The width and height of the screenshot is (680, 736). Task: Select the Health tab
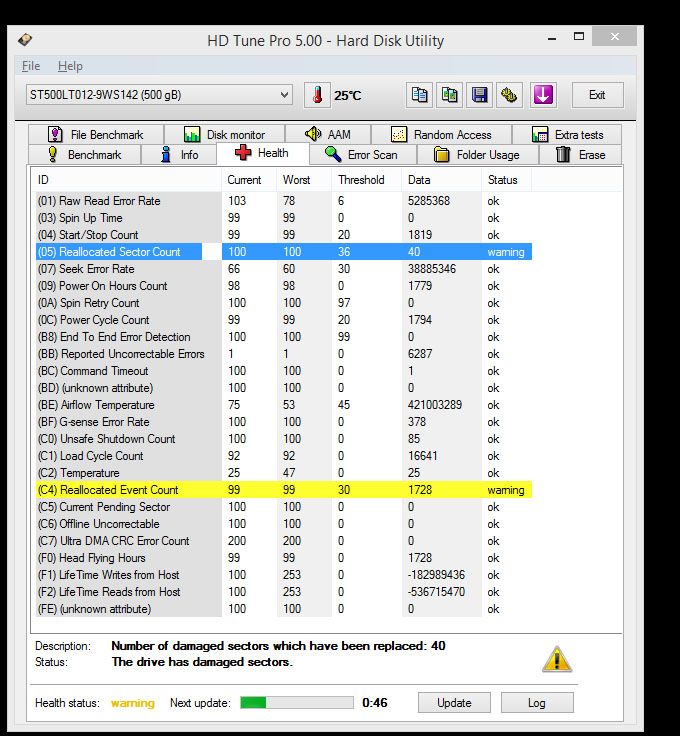click(262, 153)
